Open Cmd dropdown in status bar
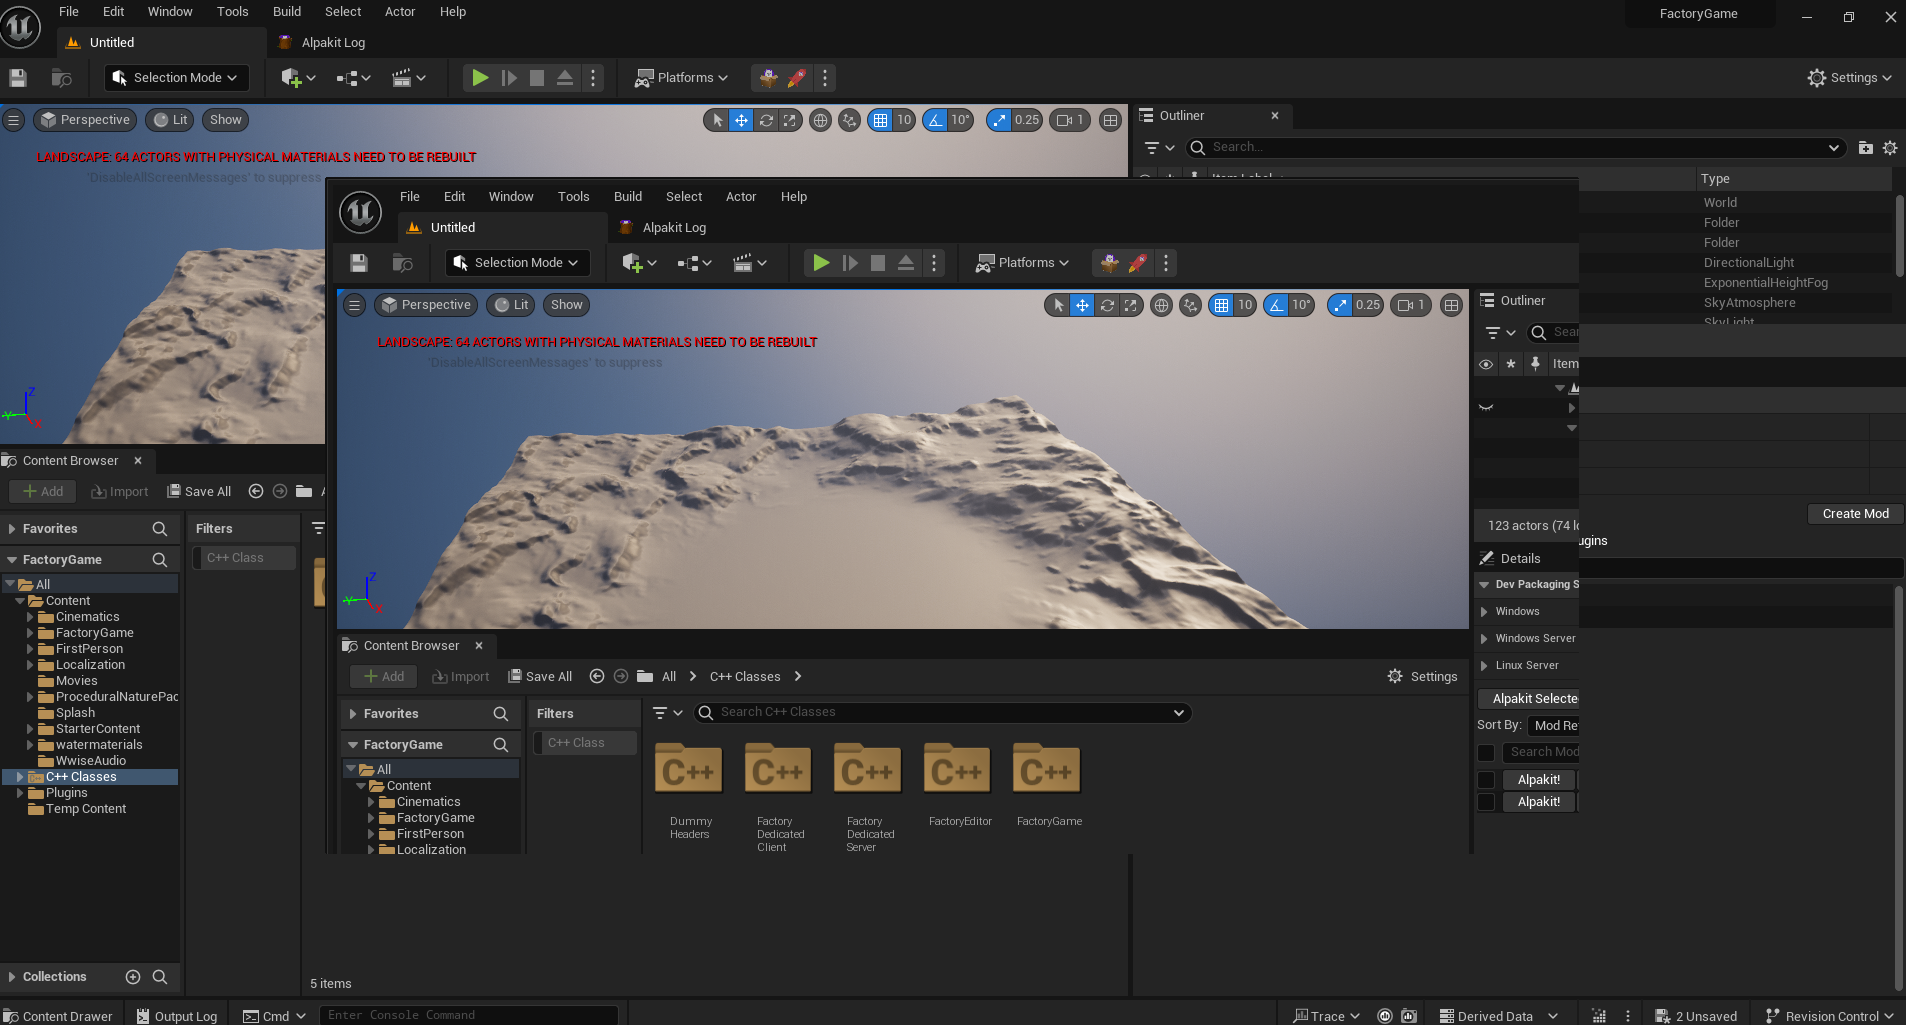This screenshot has width=1906, height=1025. coord(275,1016)
